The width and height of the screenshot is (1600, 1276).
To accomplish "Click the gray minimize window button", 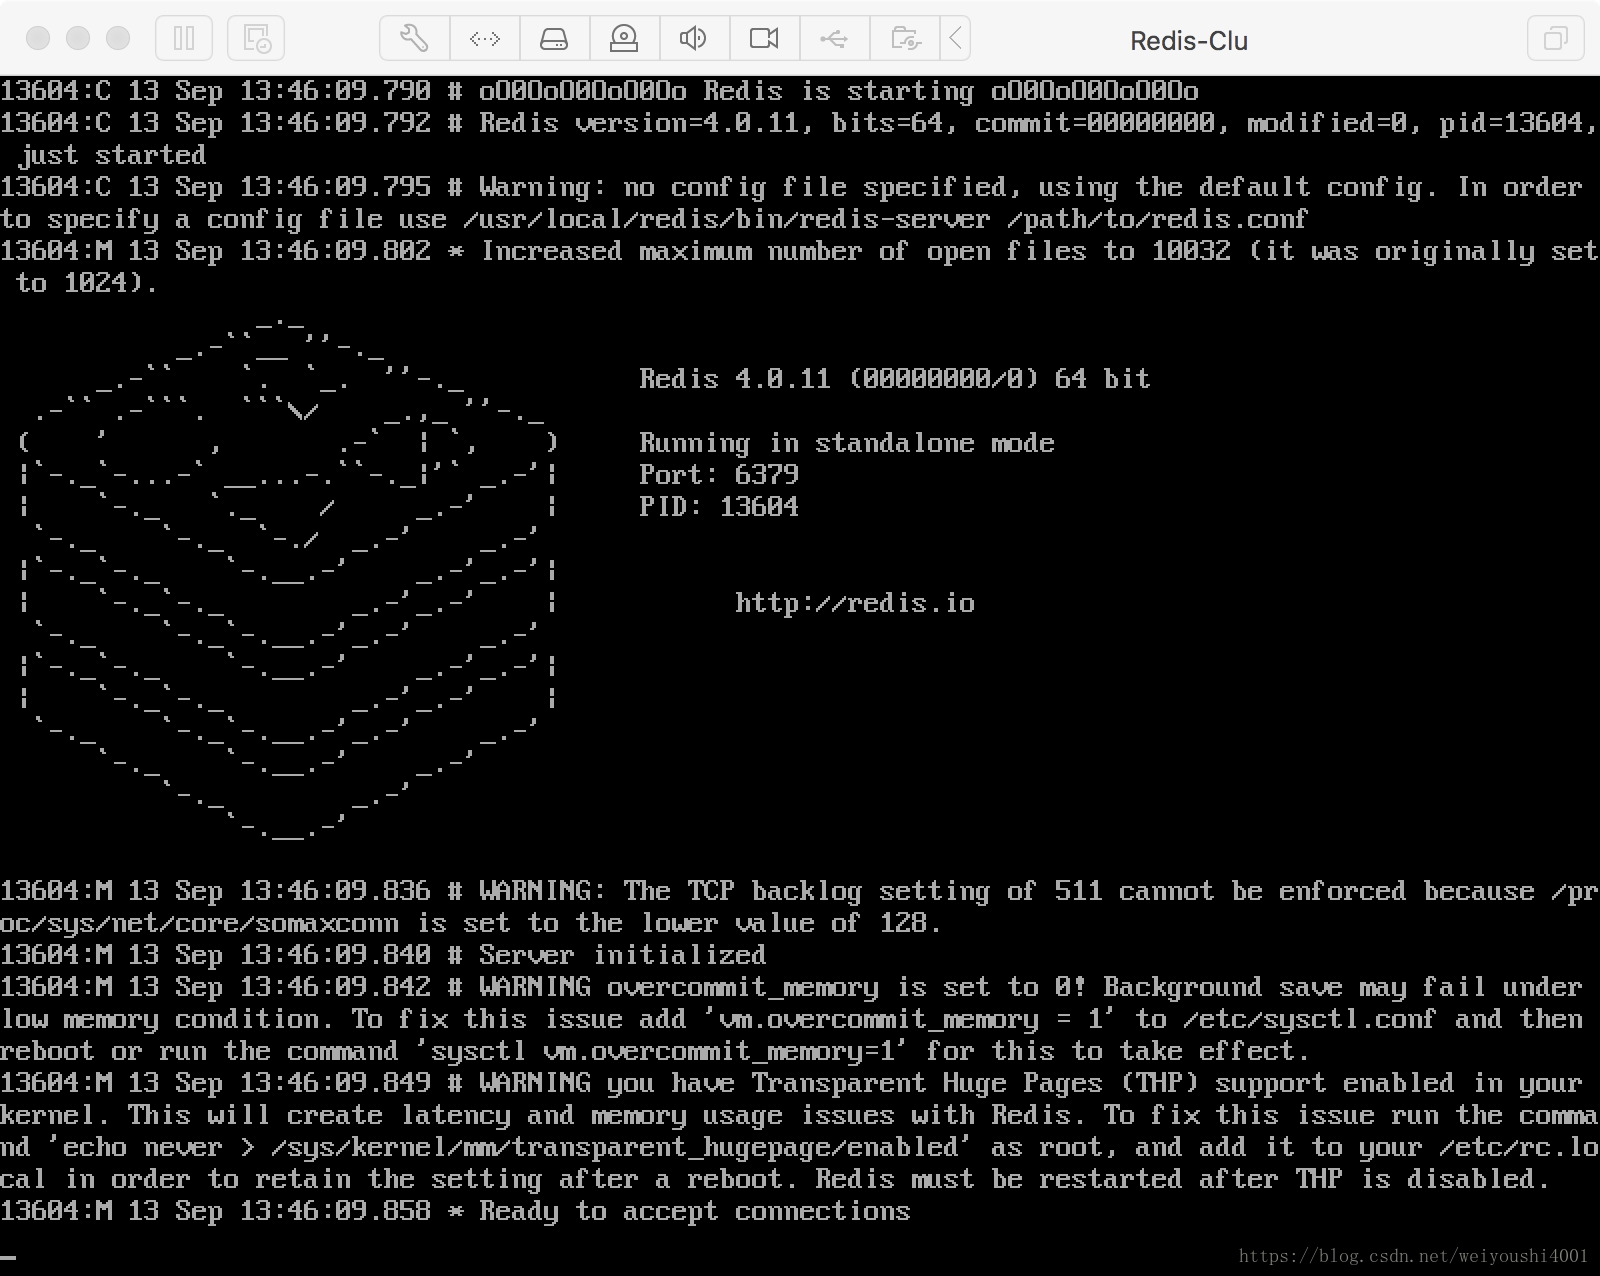I will [78, 38].
